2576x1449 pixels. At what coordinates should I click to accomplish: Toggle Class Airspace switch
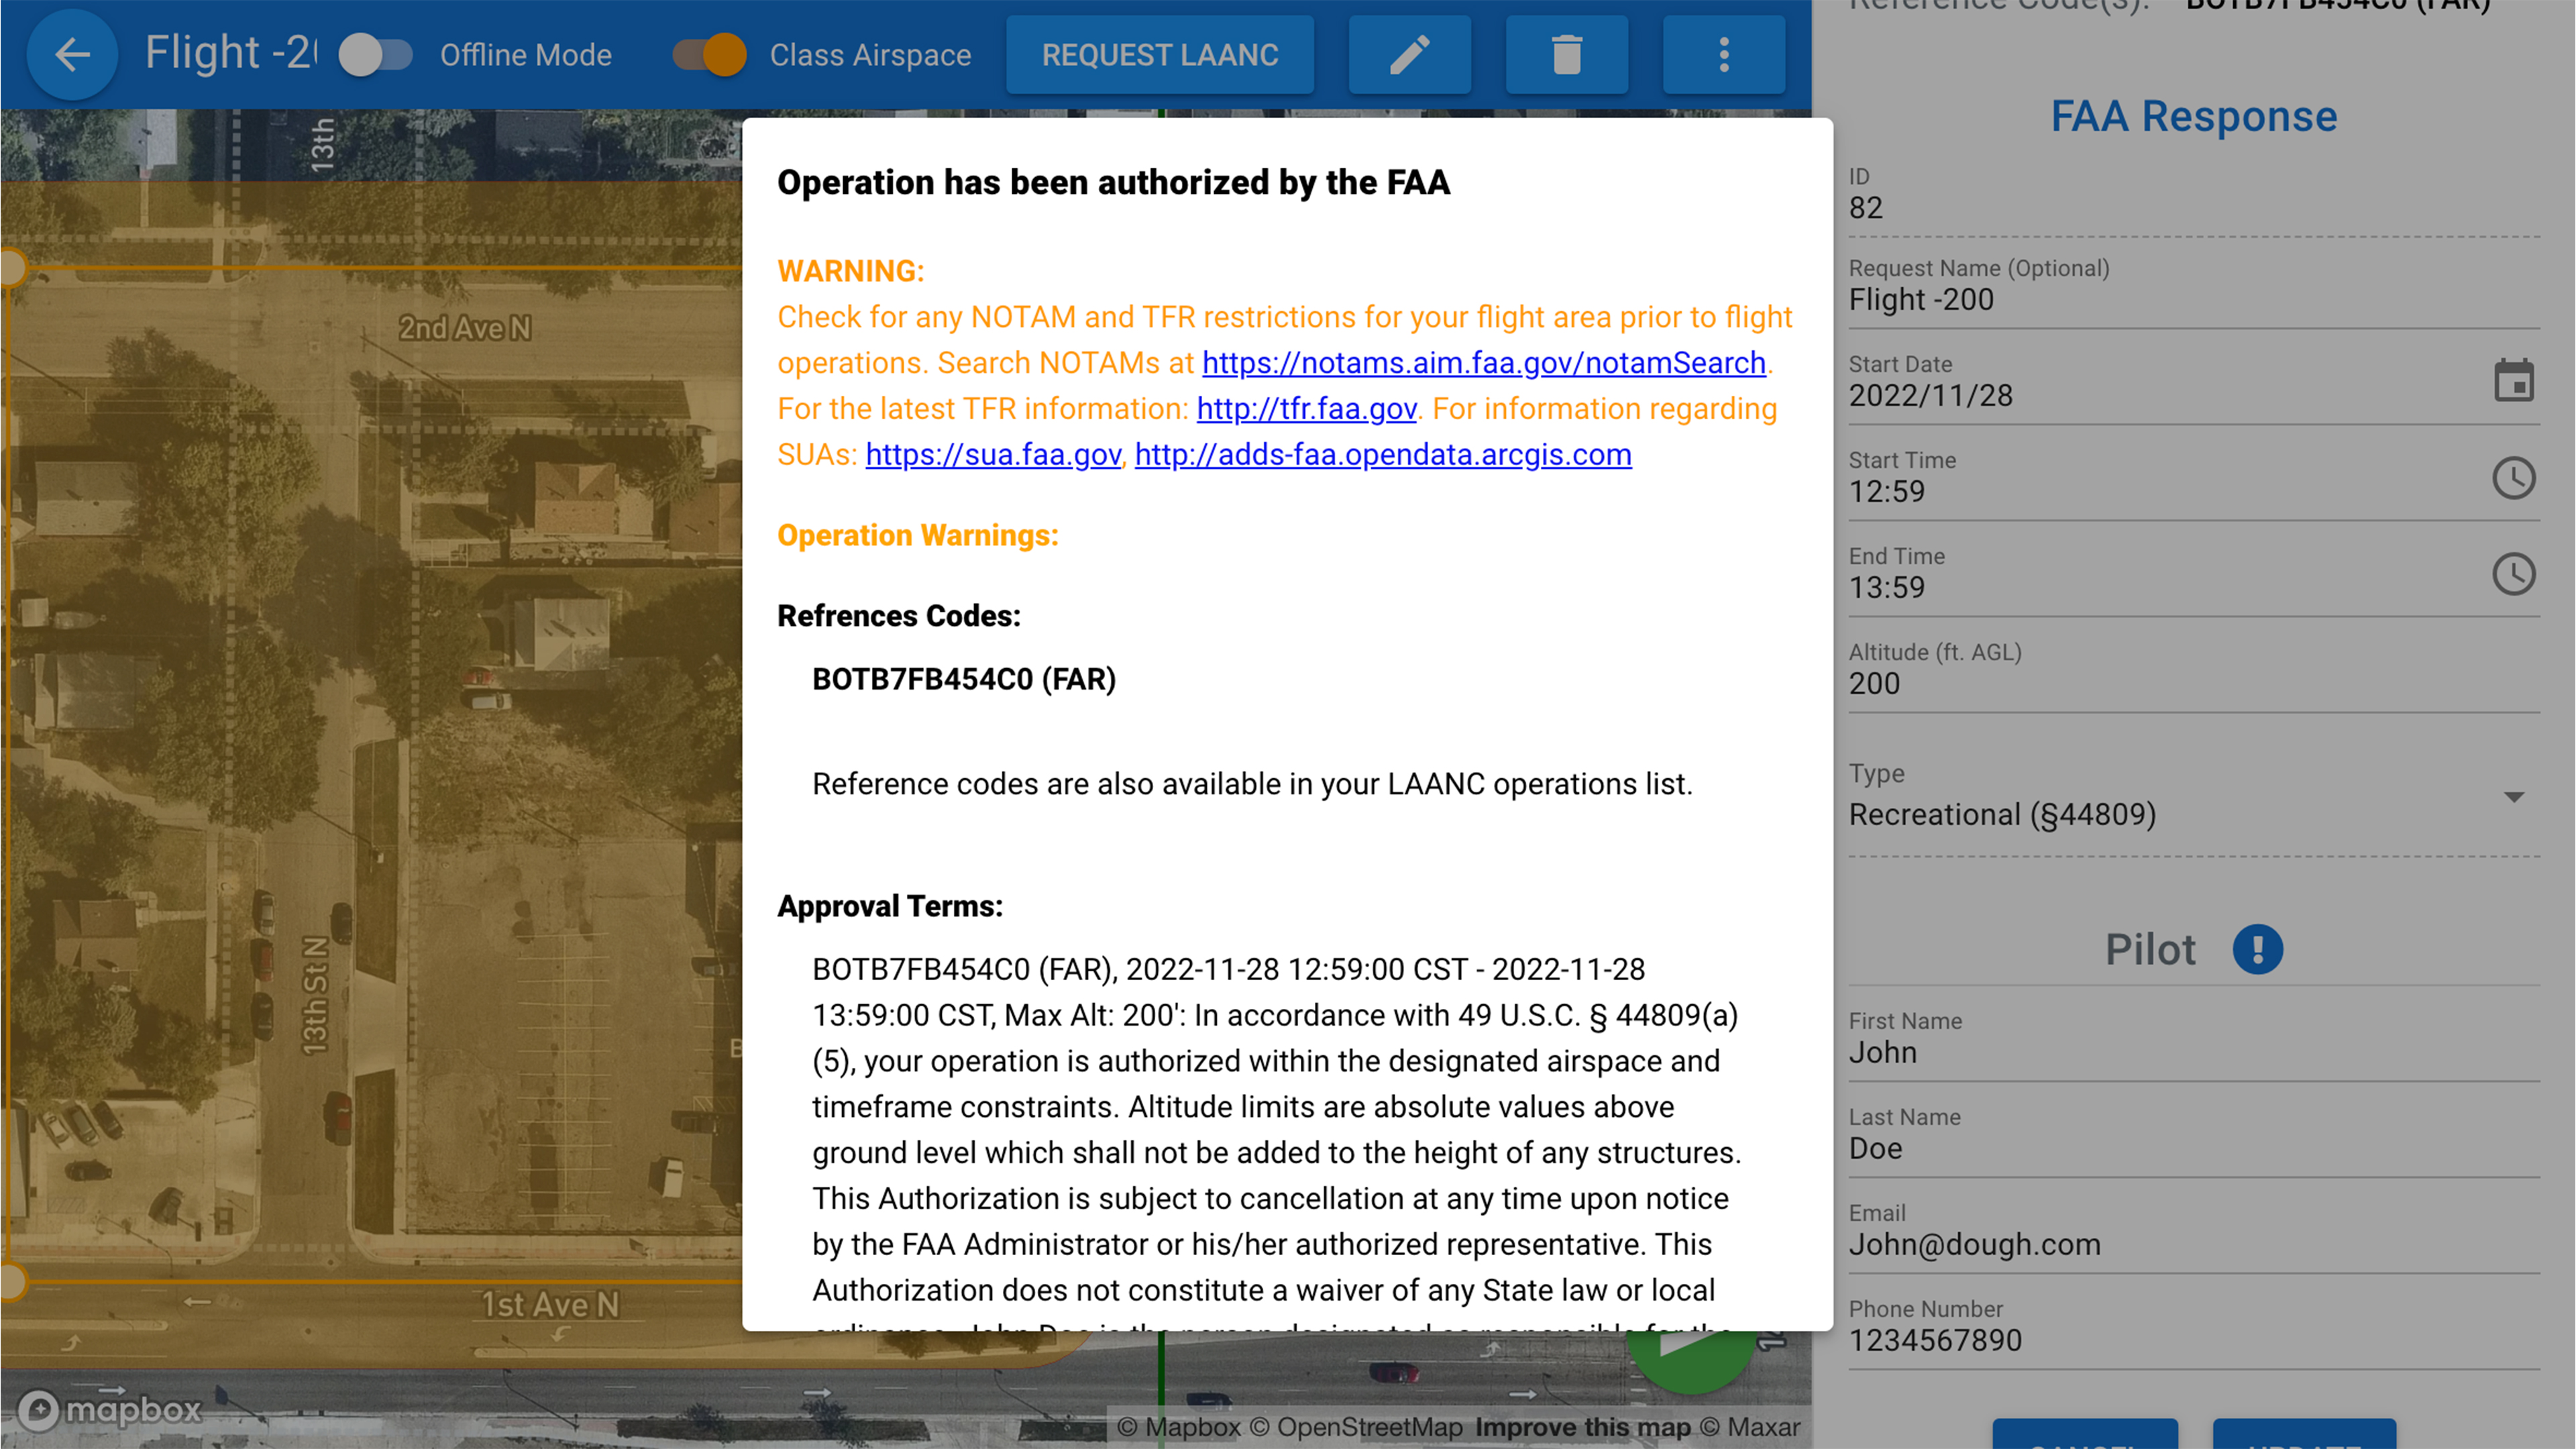pos(710,54)
